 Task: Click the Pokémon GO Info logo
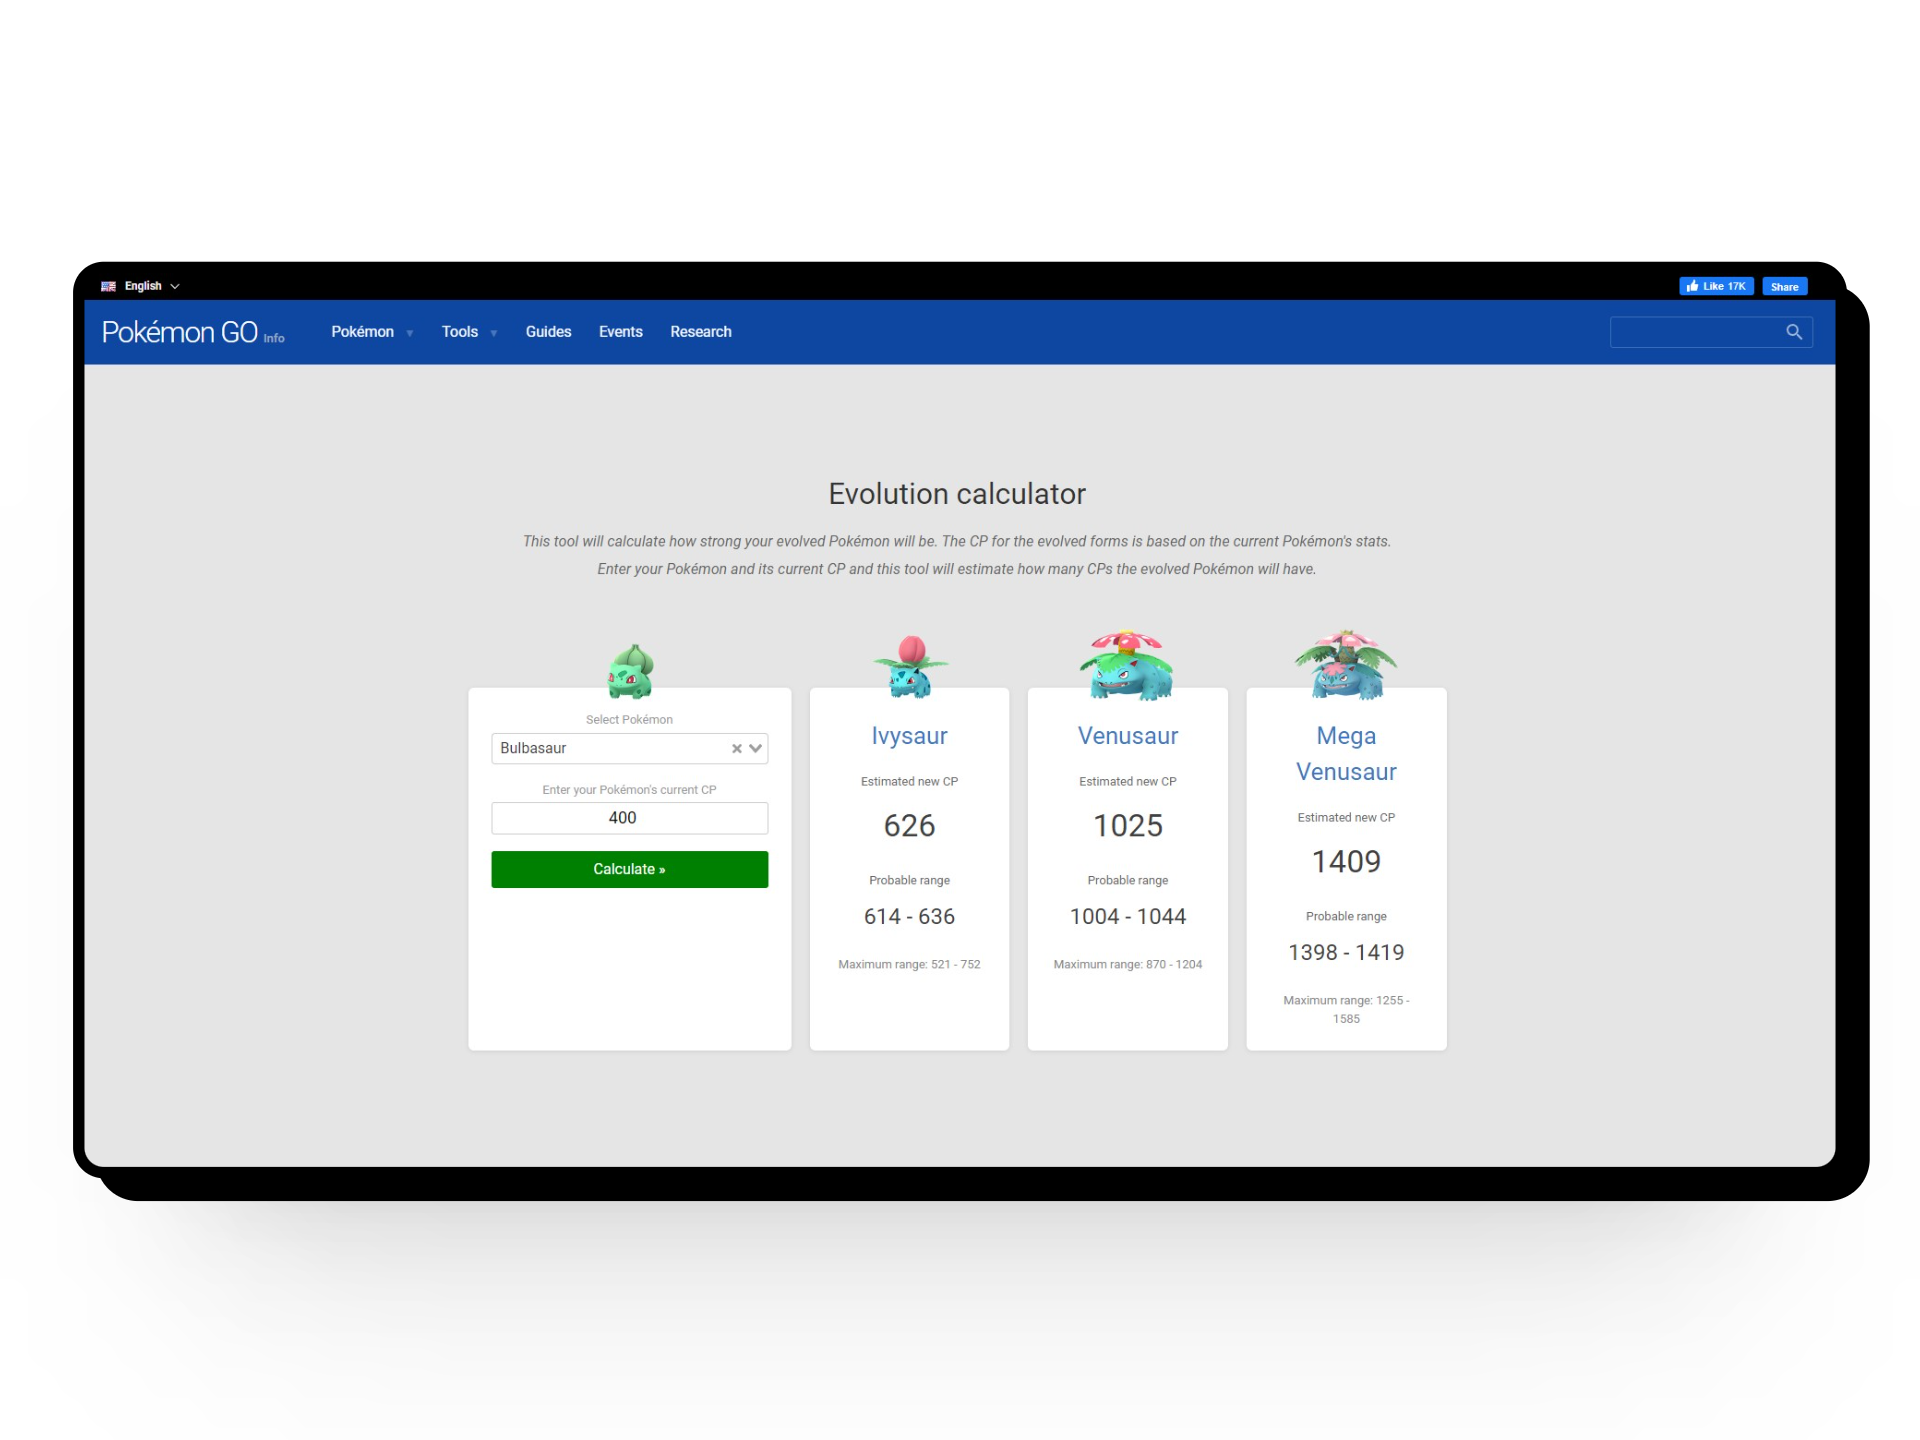193,333
